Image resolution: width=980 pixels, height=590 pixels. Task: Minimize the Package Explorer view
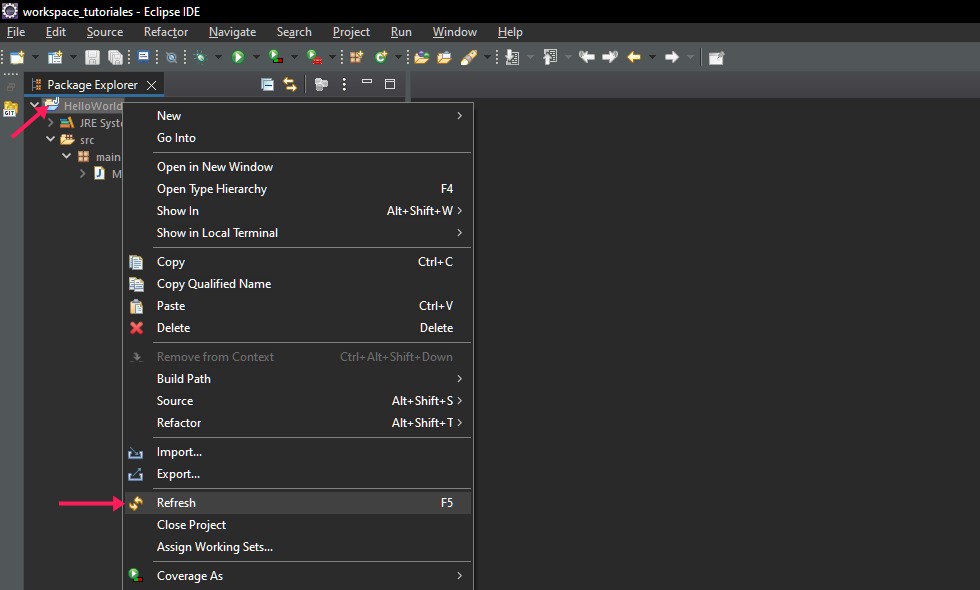pyautogui.click(x=367, y=84)
